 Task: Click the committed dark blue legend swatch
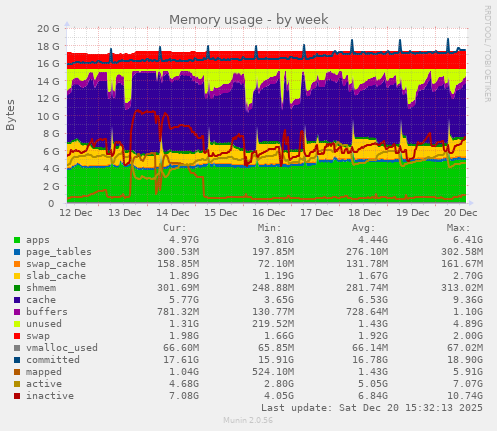pos(17,360)
